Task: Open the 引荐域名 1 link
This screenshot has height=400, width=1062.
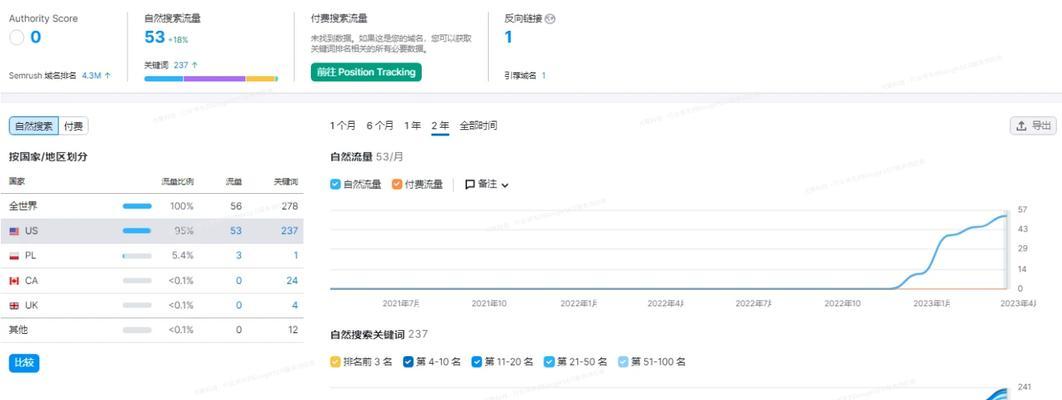Action: coord(543,76)
